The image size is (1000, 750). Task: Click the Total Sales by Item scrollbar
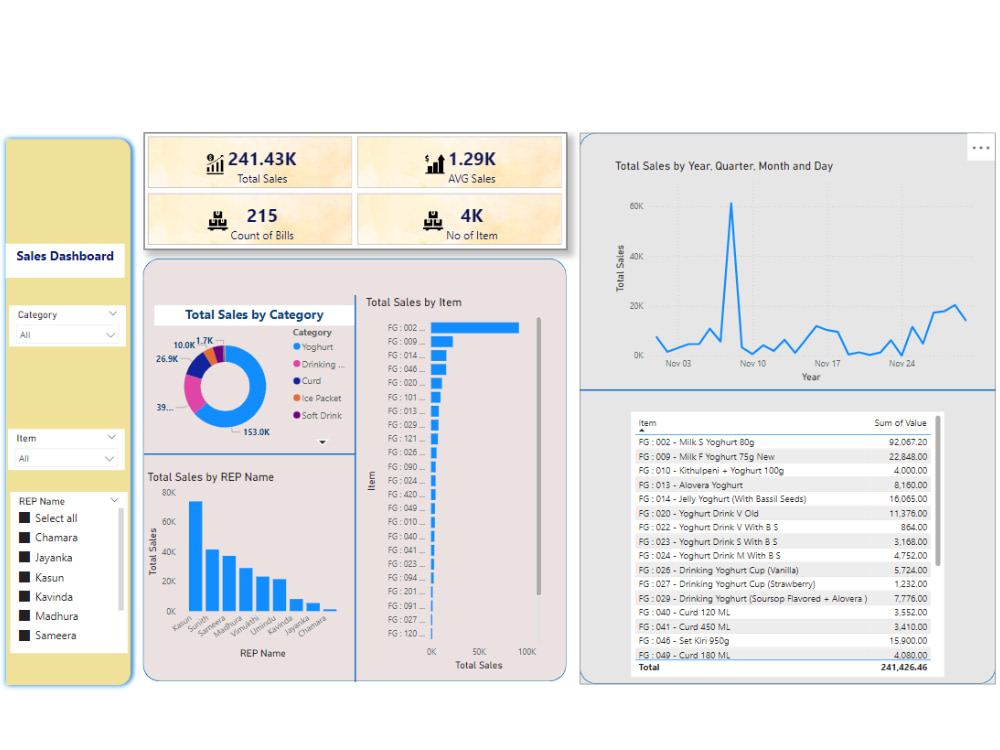coord(539,456)
